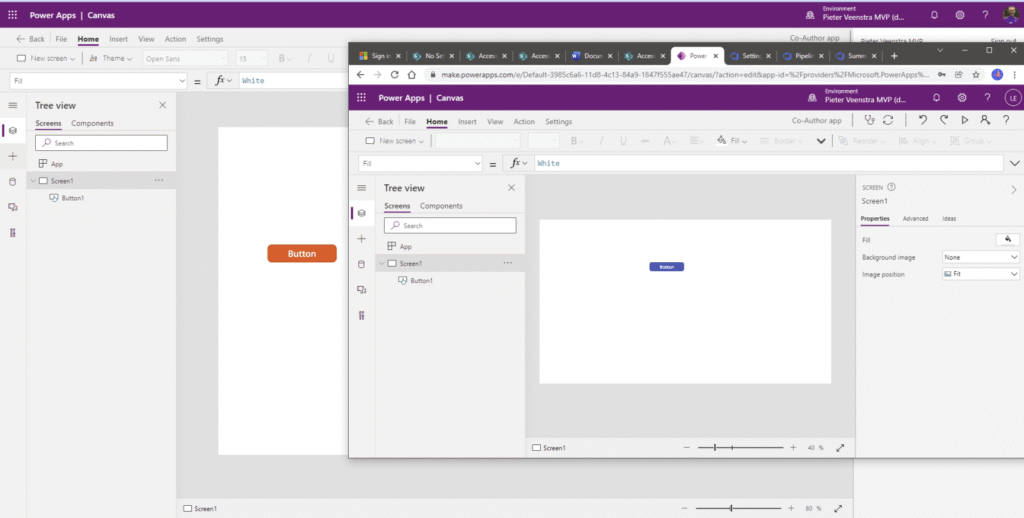The height and width of the screenshot is (518, 1024).
Task: Switch to Components tab in background Tree view
Action: coord(92,123)
